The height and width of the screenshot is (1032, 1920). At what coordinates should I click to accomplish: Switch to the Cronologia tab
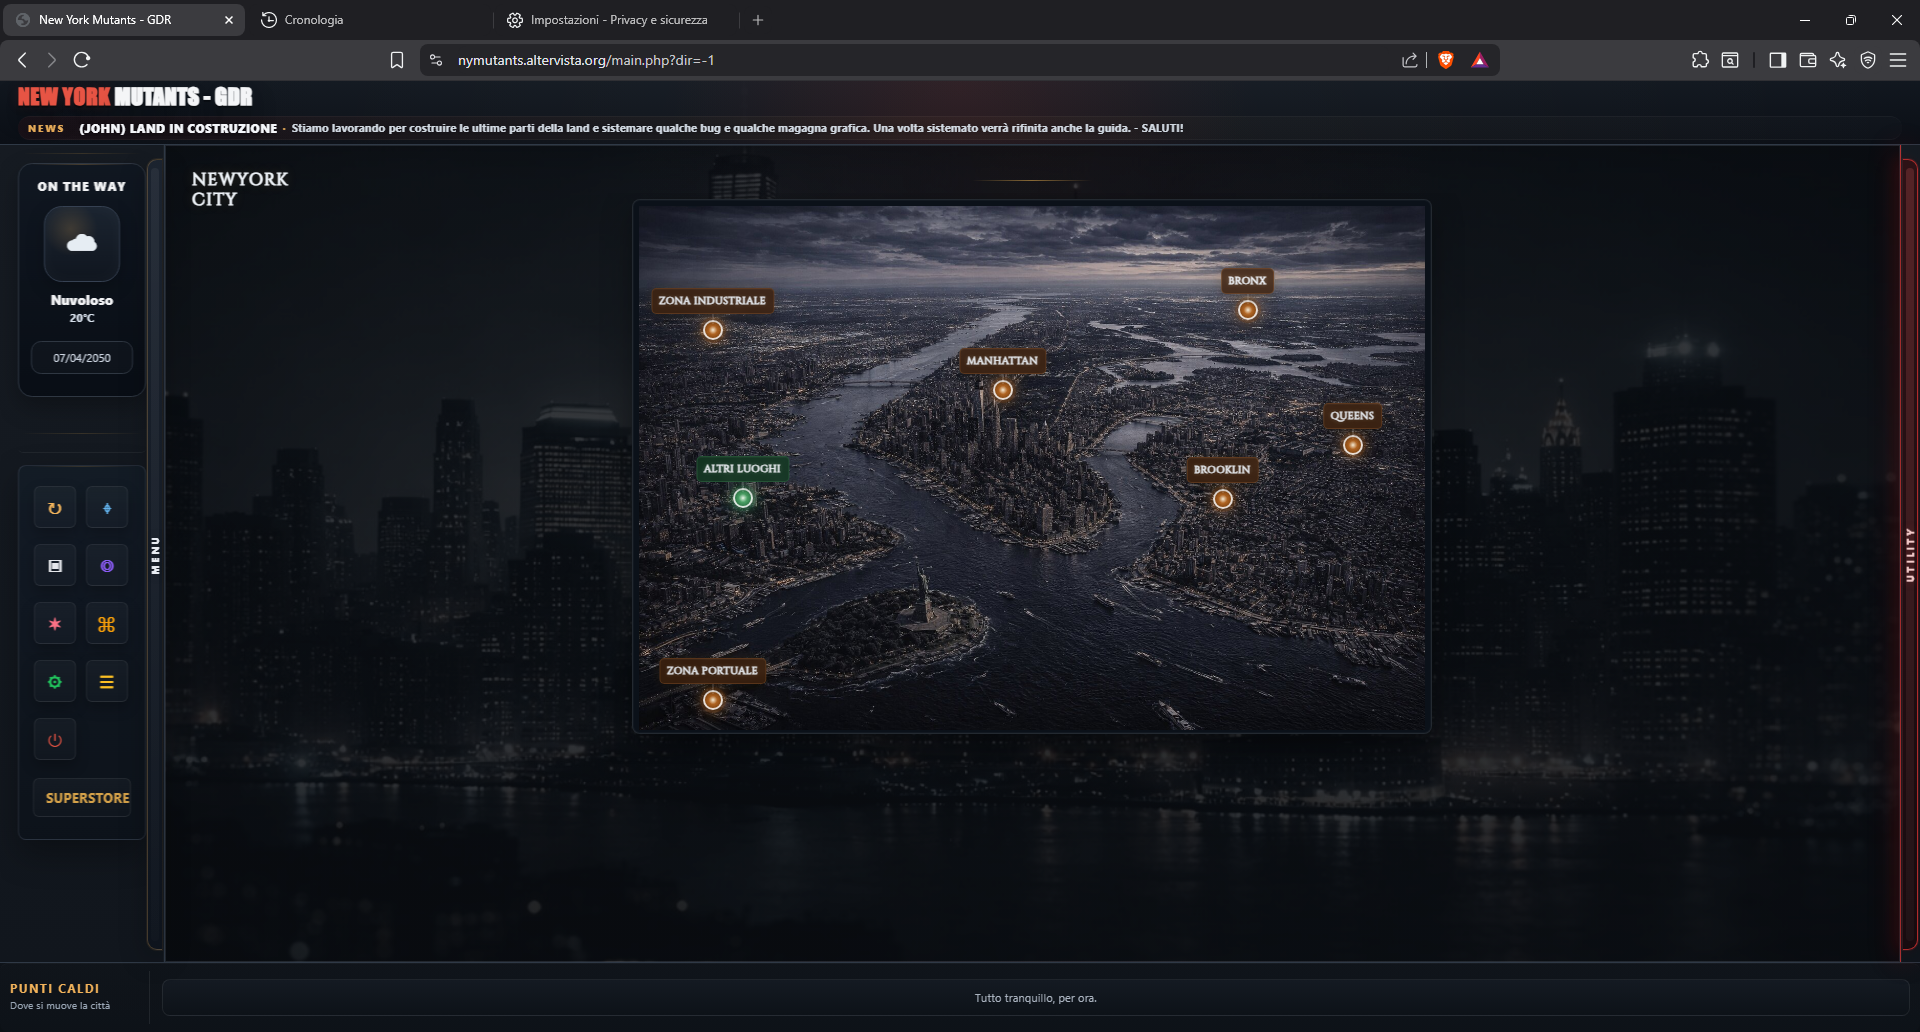(x=314, y=20)
